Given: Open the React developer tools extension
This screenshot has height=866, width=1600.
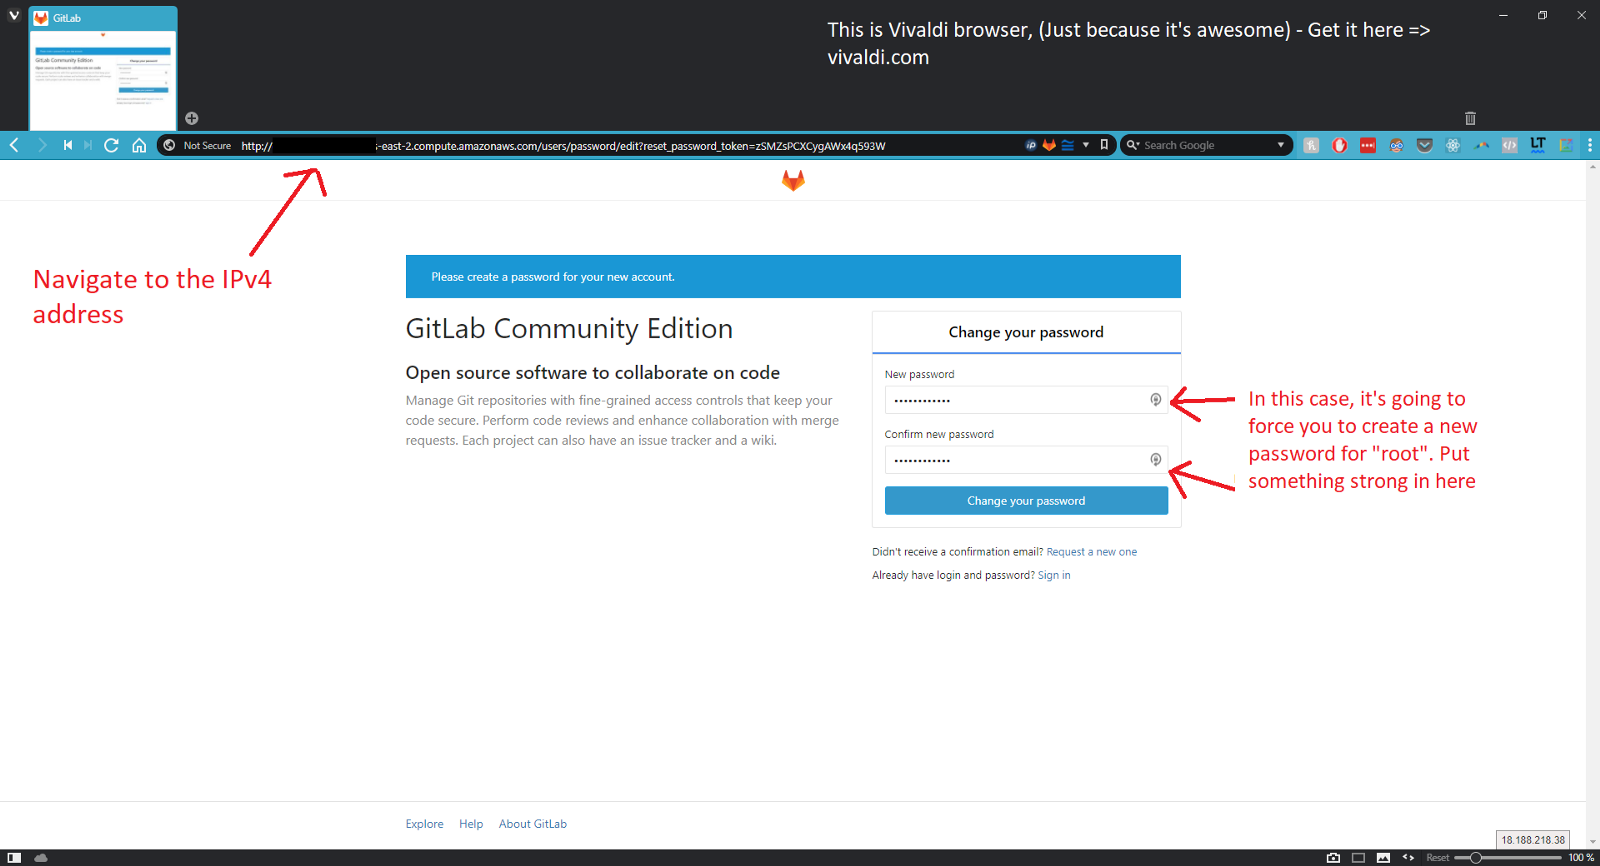Looking at the screenshot, I should coord(1453,145).
